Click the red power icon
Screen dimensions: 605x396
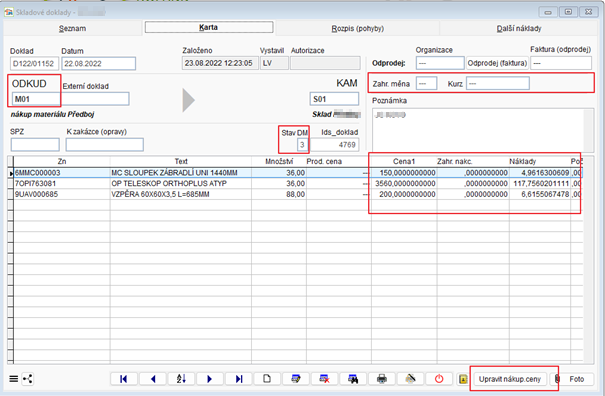pyautogui.click(x=439, y=379)
